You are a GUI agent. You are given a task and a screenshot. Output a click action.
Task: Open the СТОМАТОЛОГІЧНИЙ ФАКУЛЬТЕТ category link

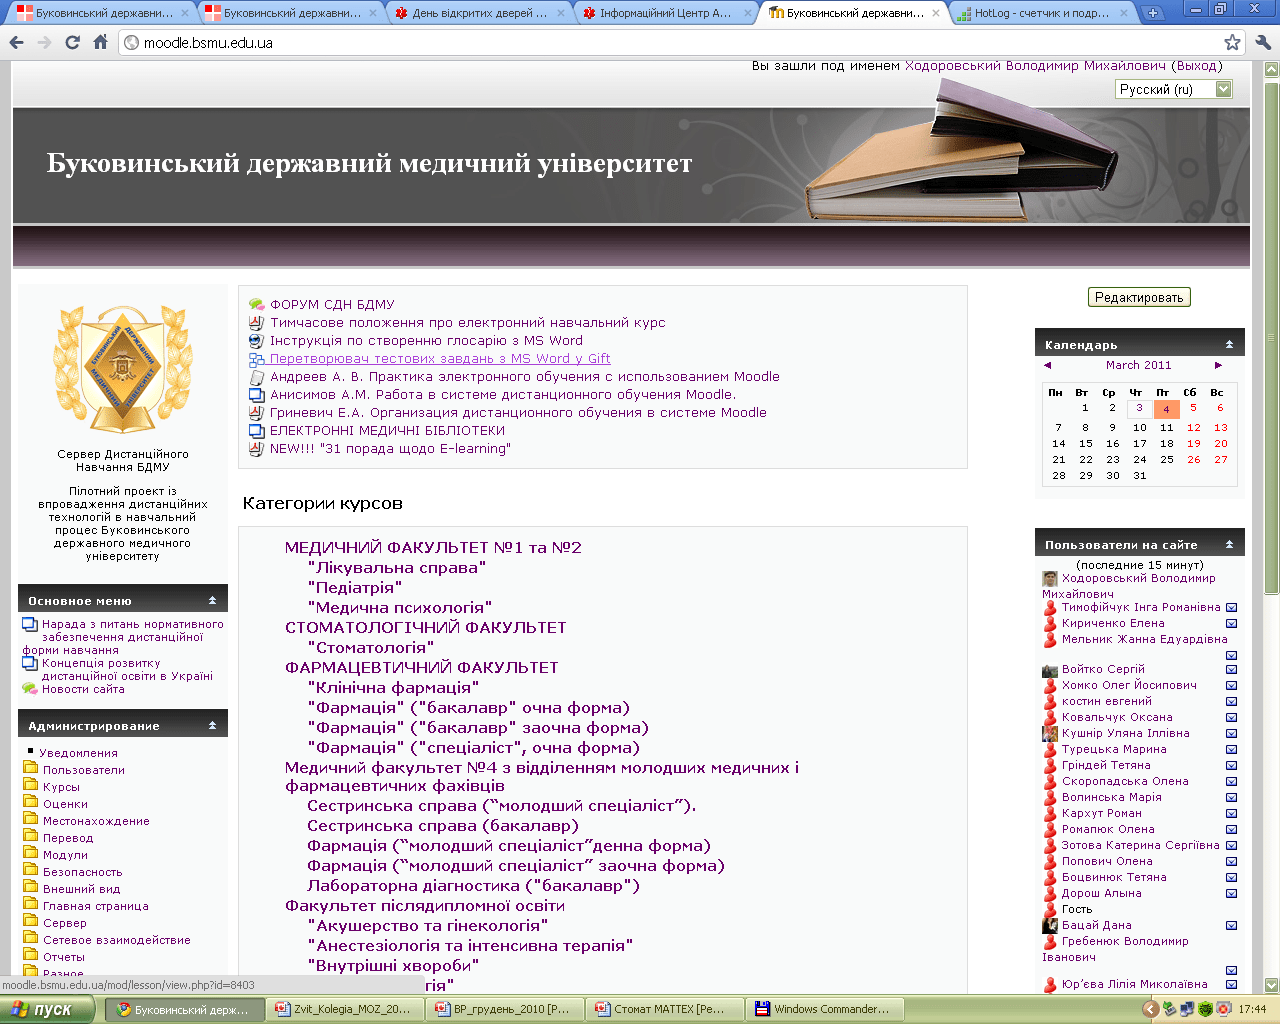(425, 628)
